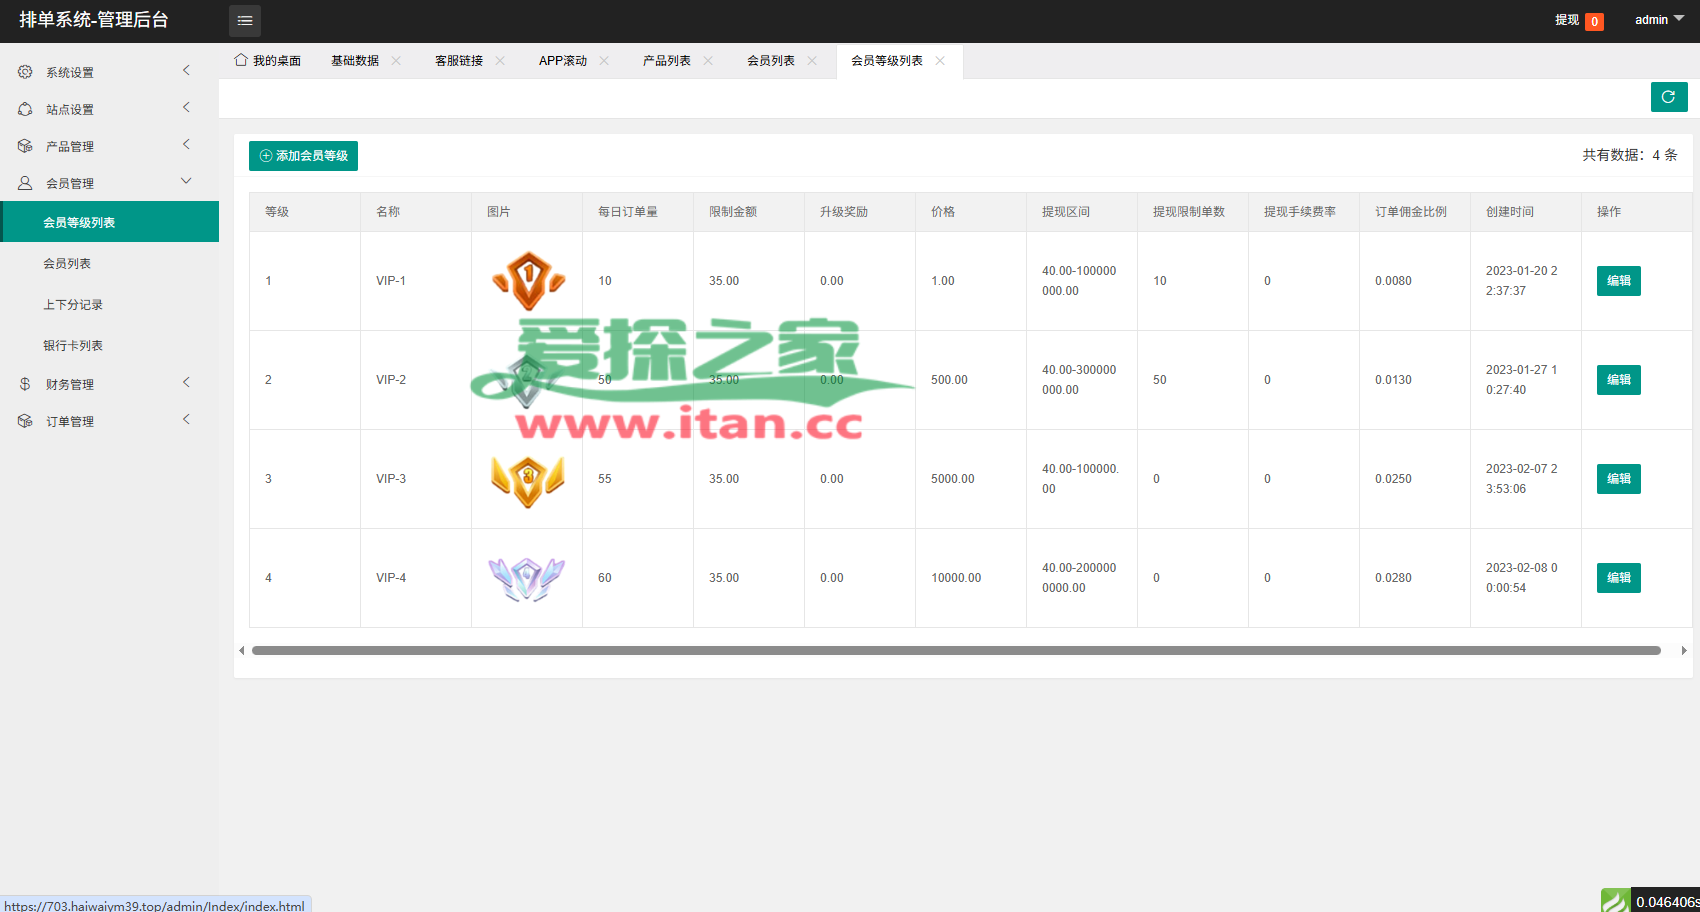Image resolution: width=1700 pixels, height=912 pixels.
Task: Click the 添加会员等级 button
Action: click(303, 156)
